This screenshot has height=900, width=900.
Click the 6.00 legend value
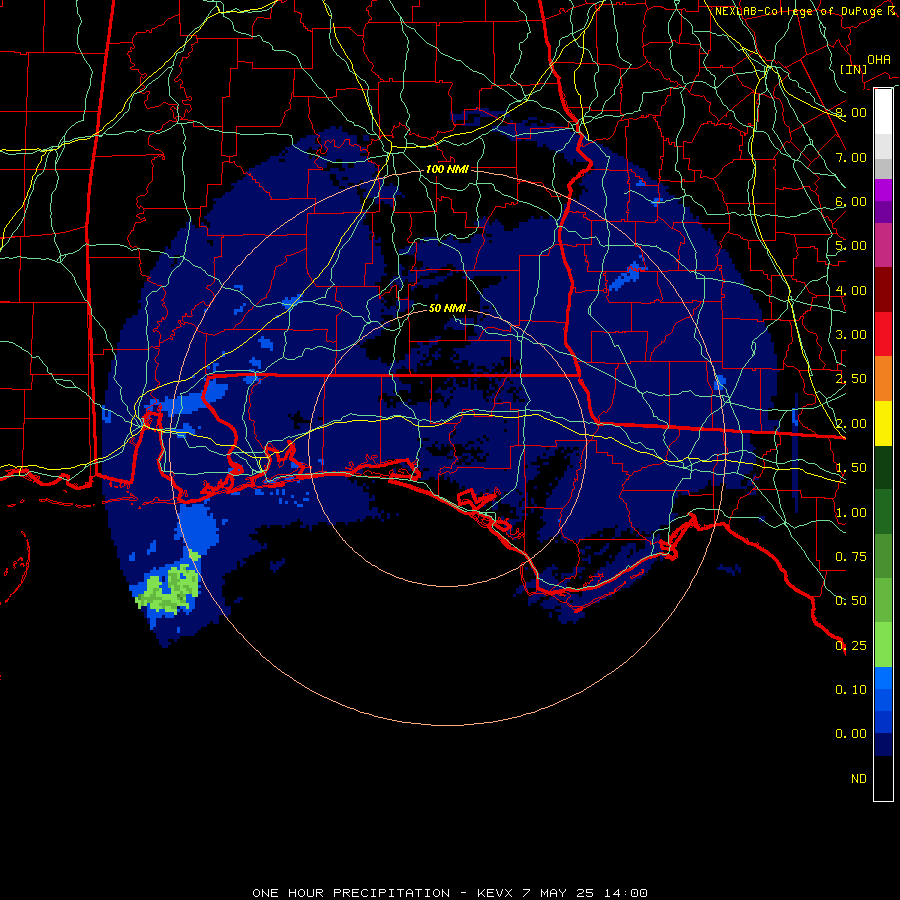point(851,201)
